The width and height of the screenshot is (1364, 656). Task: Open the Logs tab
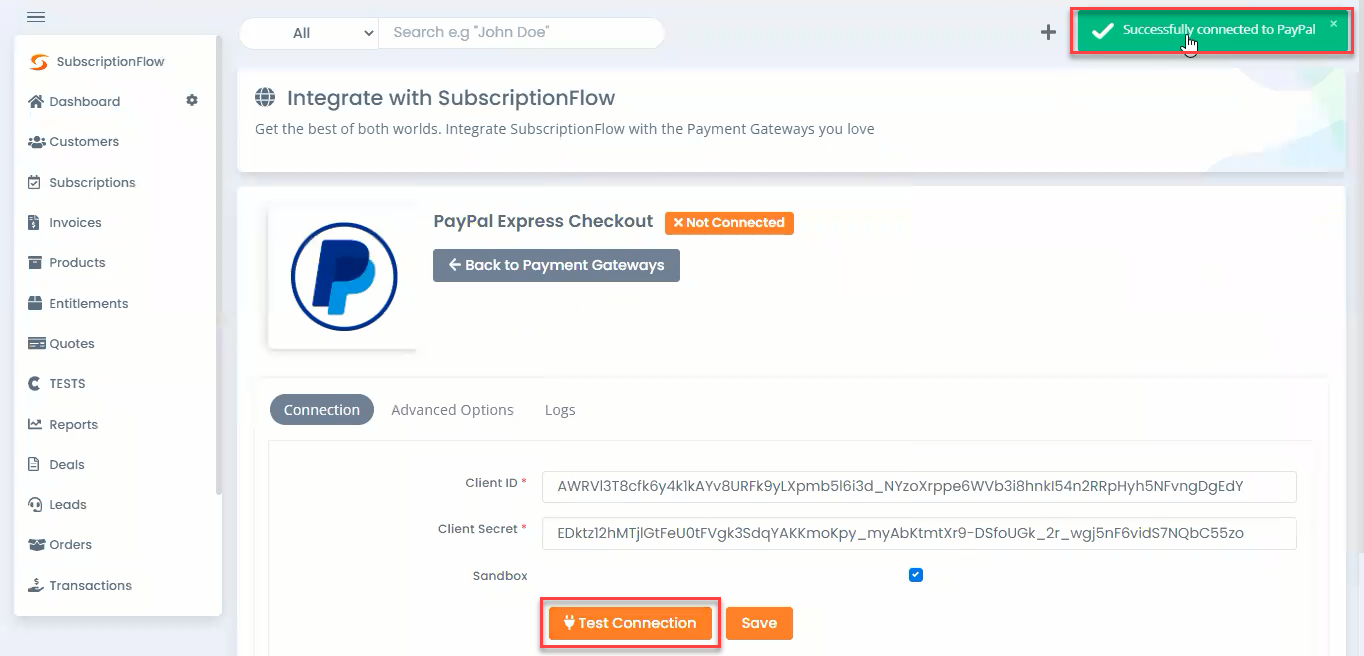560,410
